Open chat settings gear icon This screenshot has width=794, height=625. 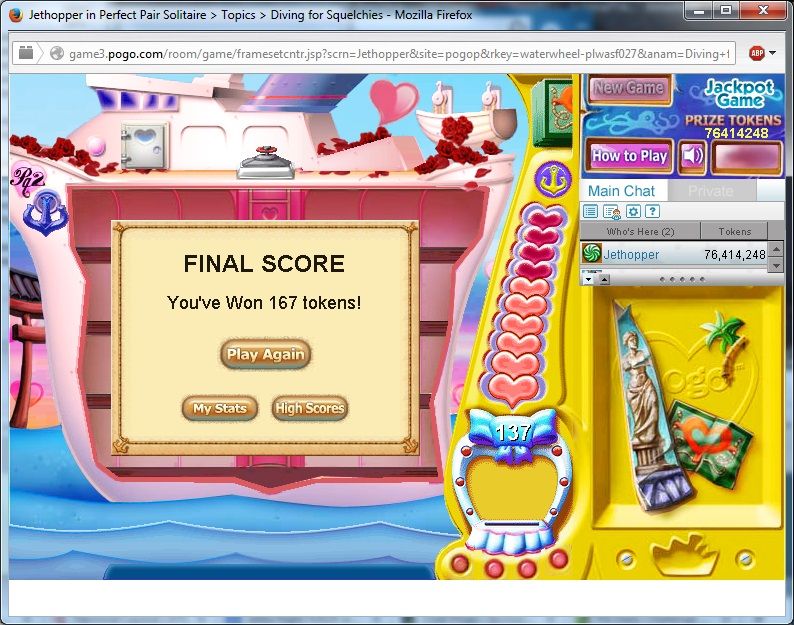(x=633, y=212)
